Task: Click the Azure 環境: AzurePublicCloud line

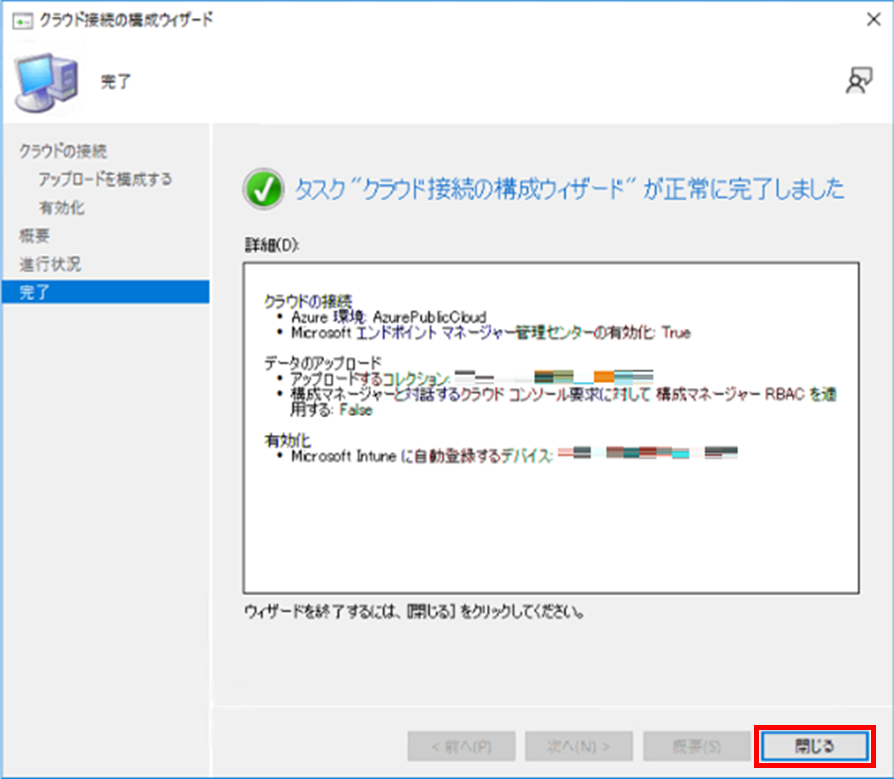Action: tap(389, 317)
